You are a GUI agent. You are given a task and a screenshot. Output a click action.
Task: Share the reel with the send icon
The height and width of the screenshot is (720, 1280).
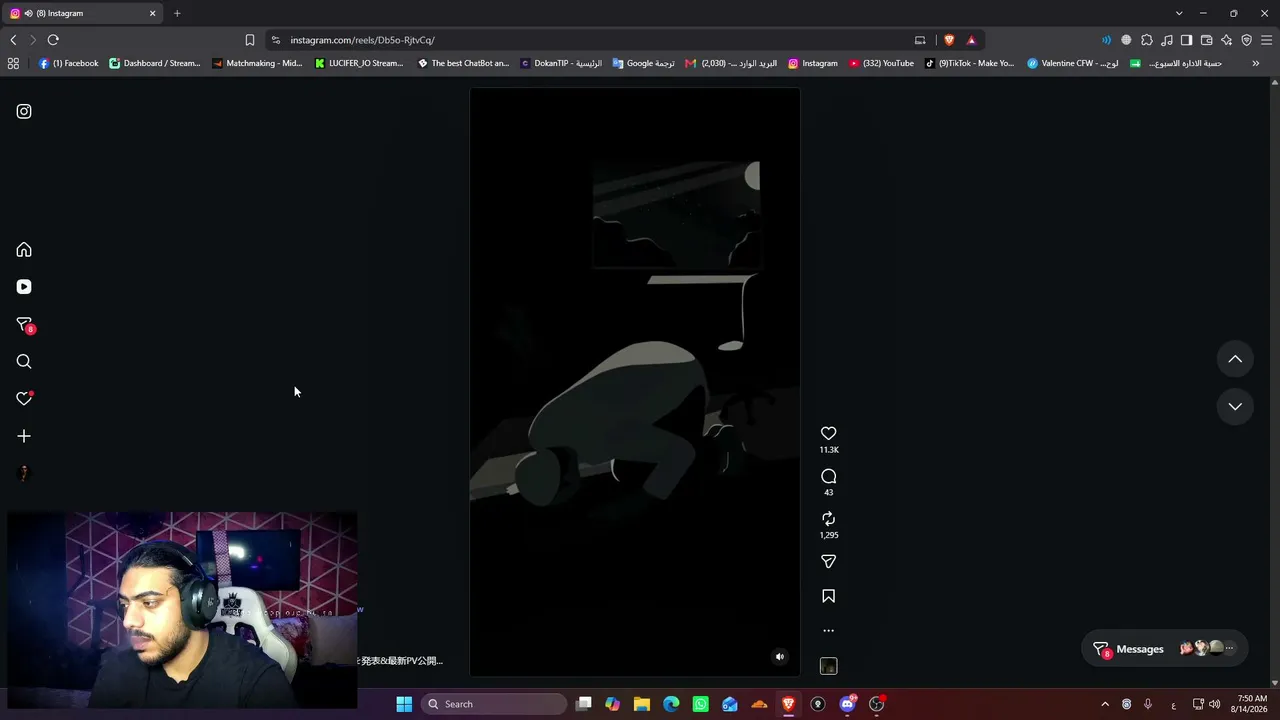pyautogui.click(x=828, y=562)
